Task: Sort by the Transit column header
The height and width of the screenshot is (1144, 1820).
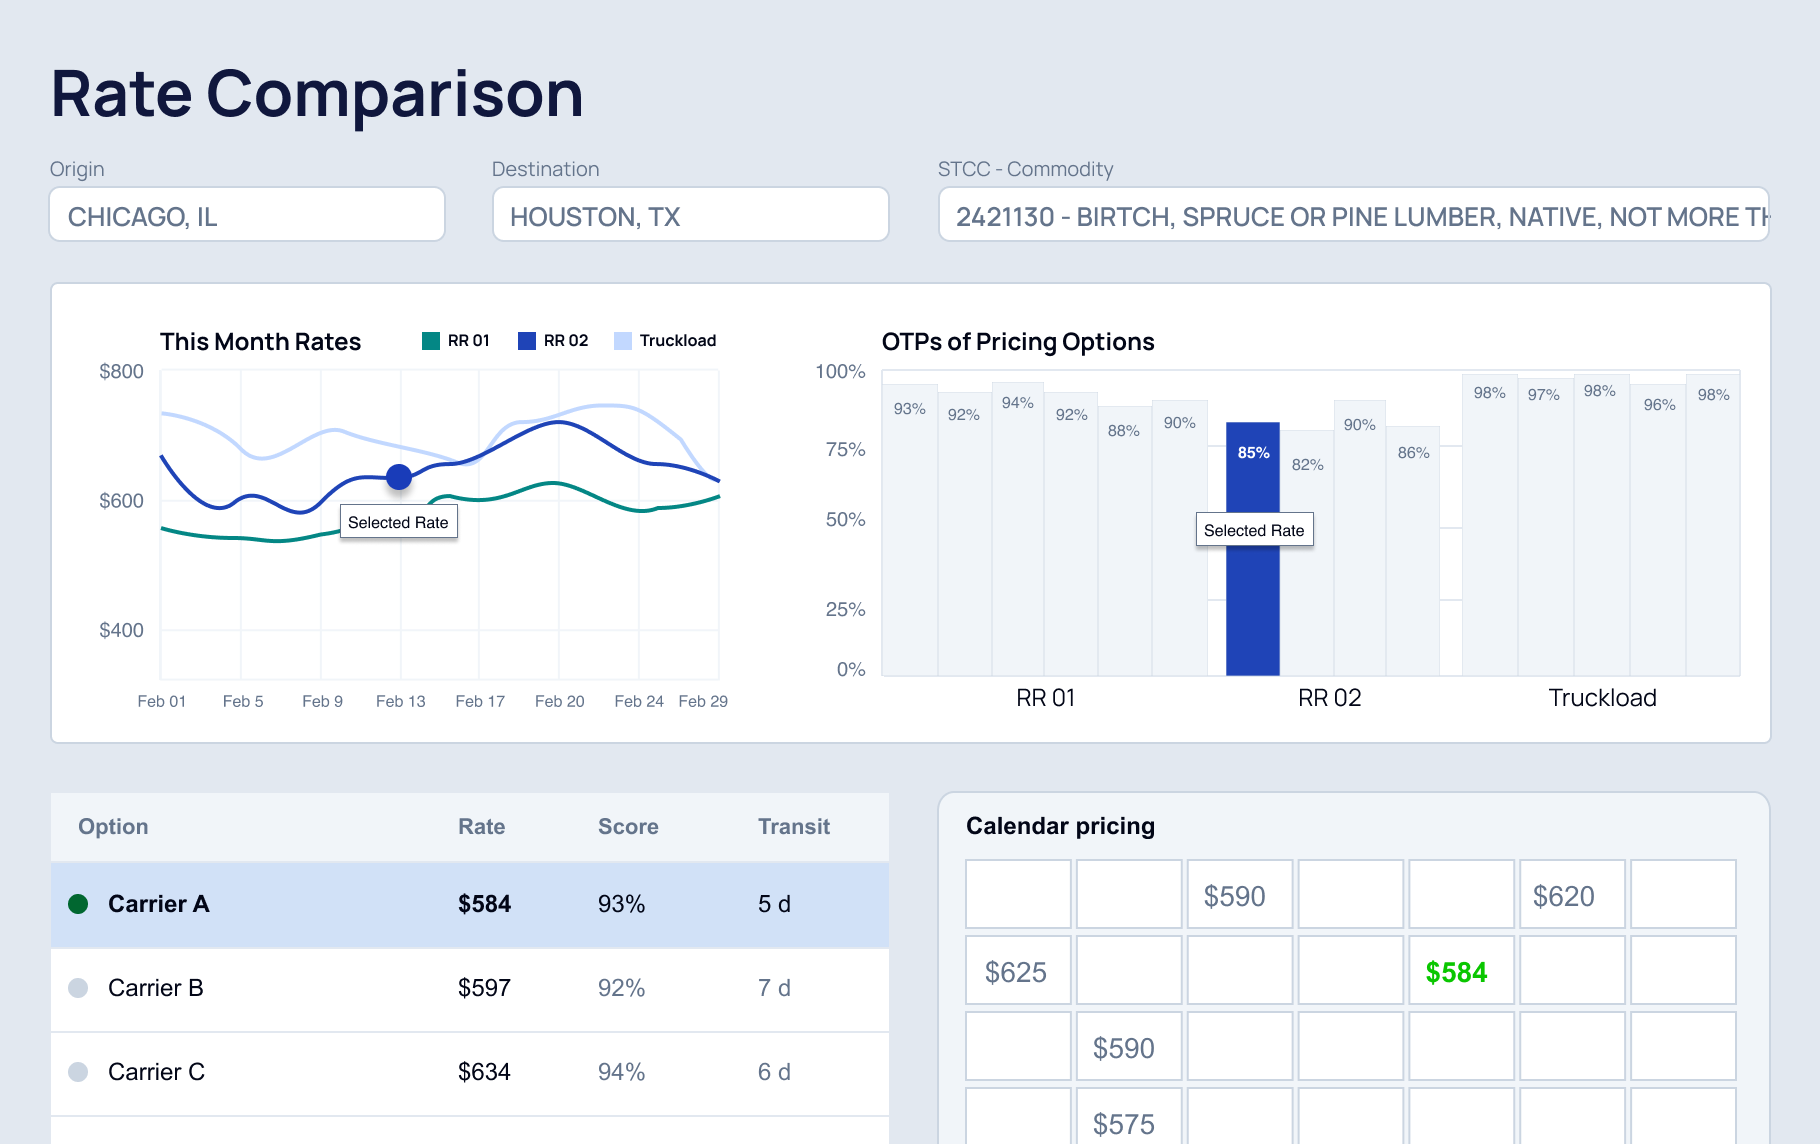Action: 794,826
